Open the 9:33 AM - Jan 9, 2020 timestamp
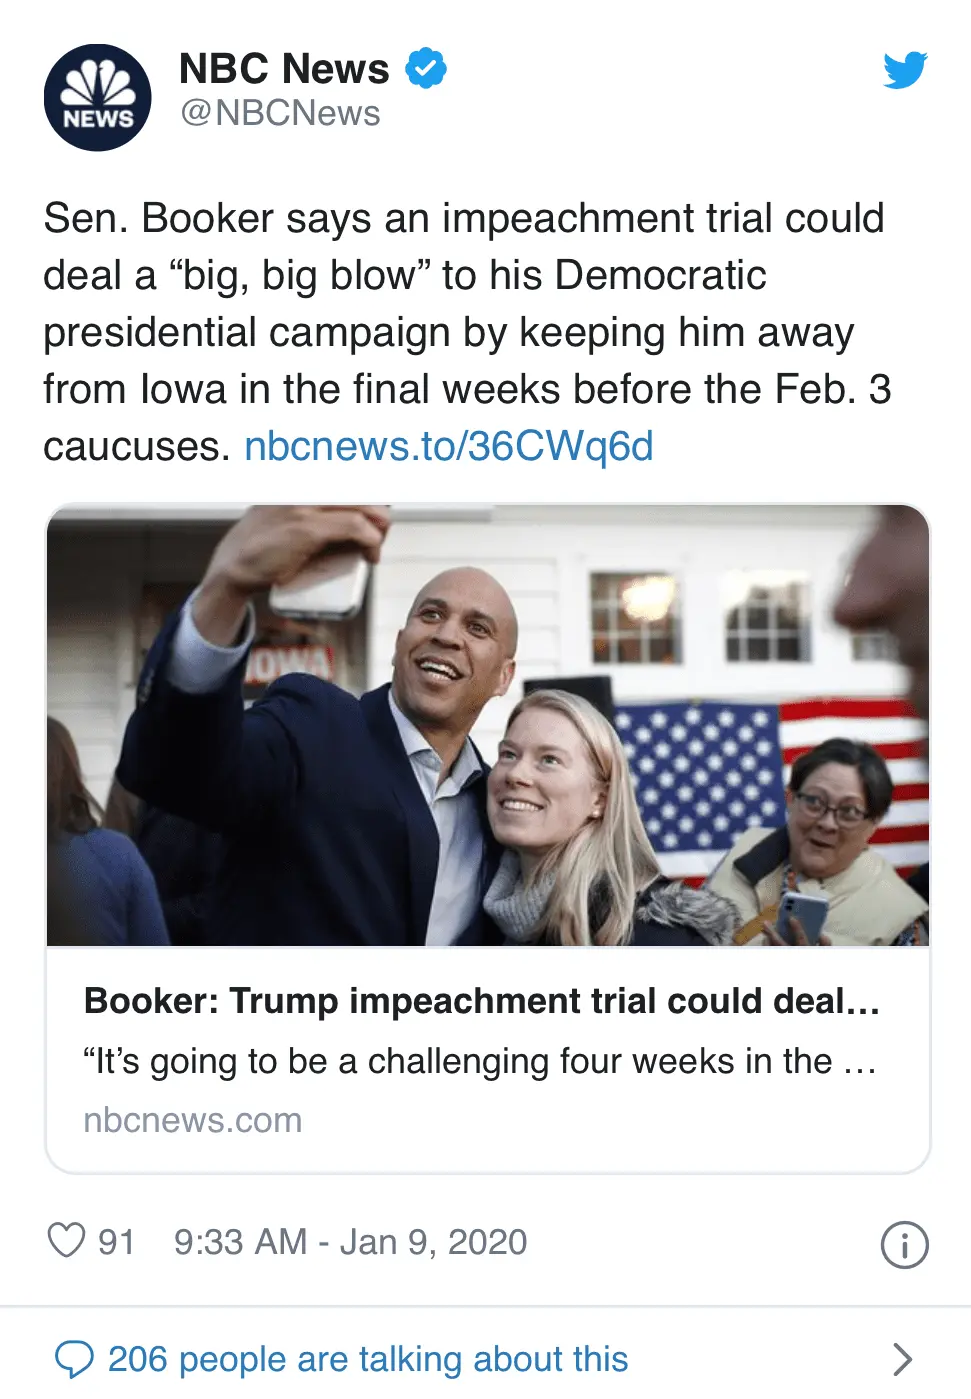The height and width of the screenshot is (1399, 971). [350, 1242]
